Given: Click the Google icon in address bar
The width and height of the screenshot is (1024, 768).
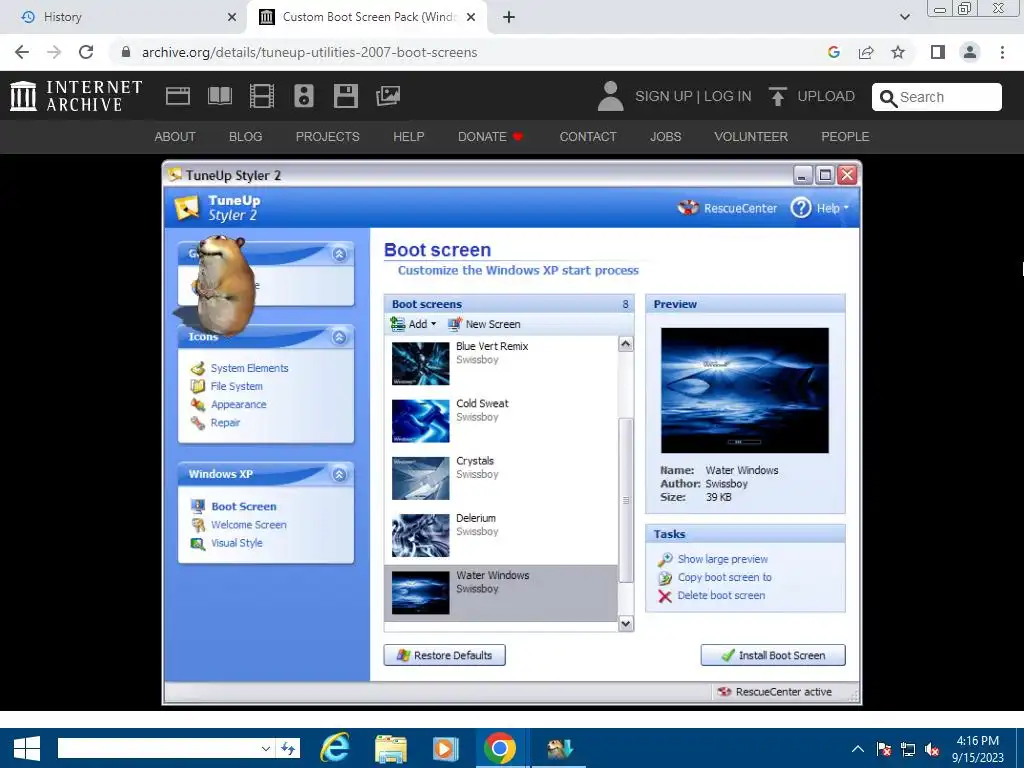Looking at the screenshot, I should (833, 52).
